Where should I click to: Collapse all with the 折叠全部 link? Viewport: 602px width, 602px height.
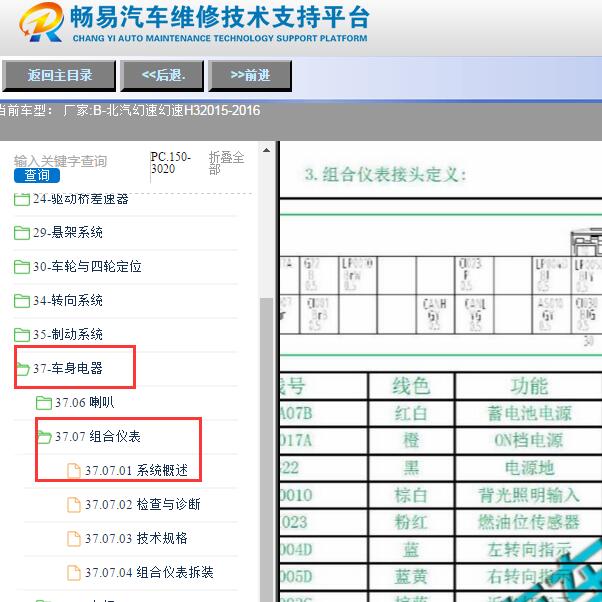pos(226,163)
